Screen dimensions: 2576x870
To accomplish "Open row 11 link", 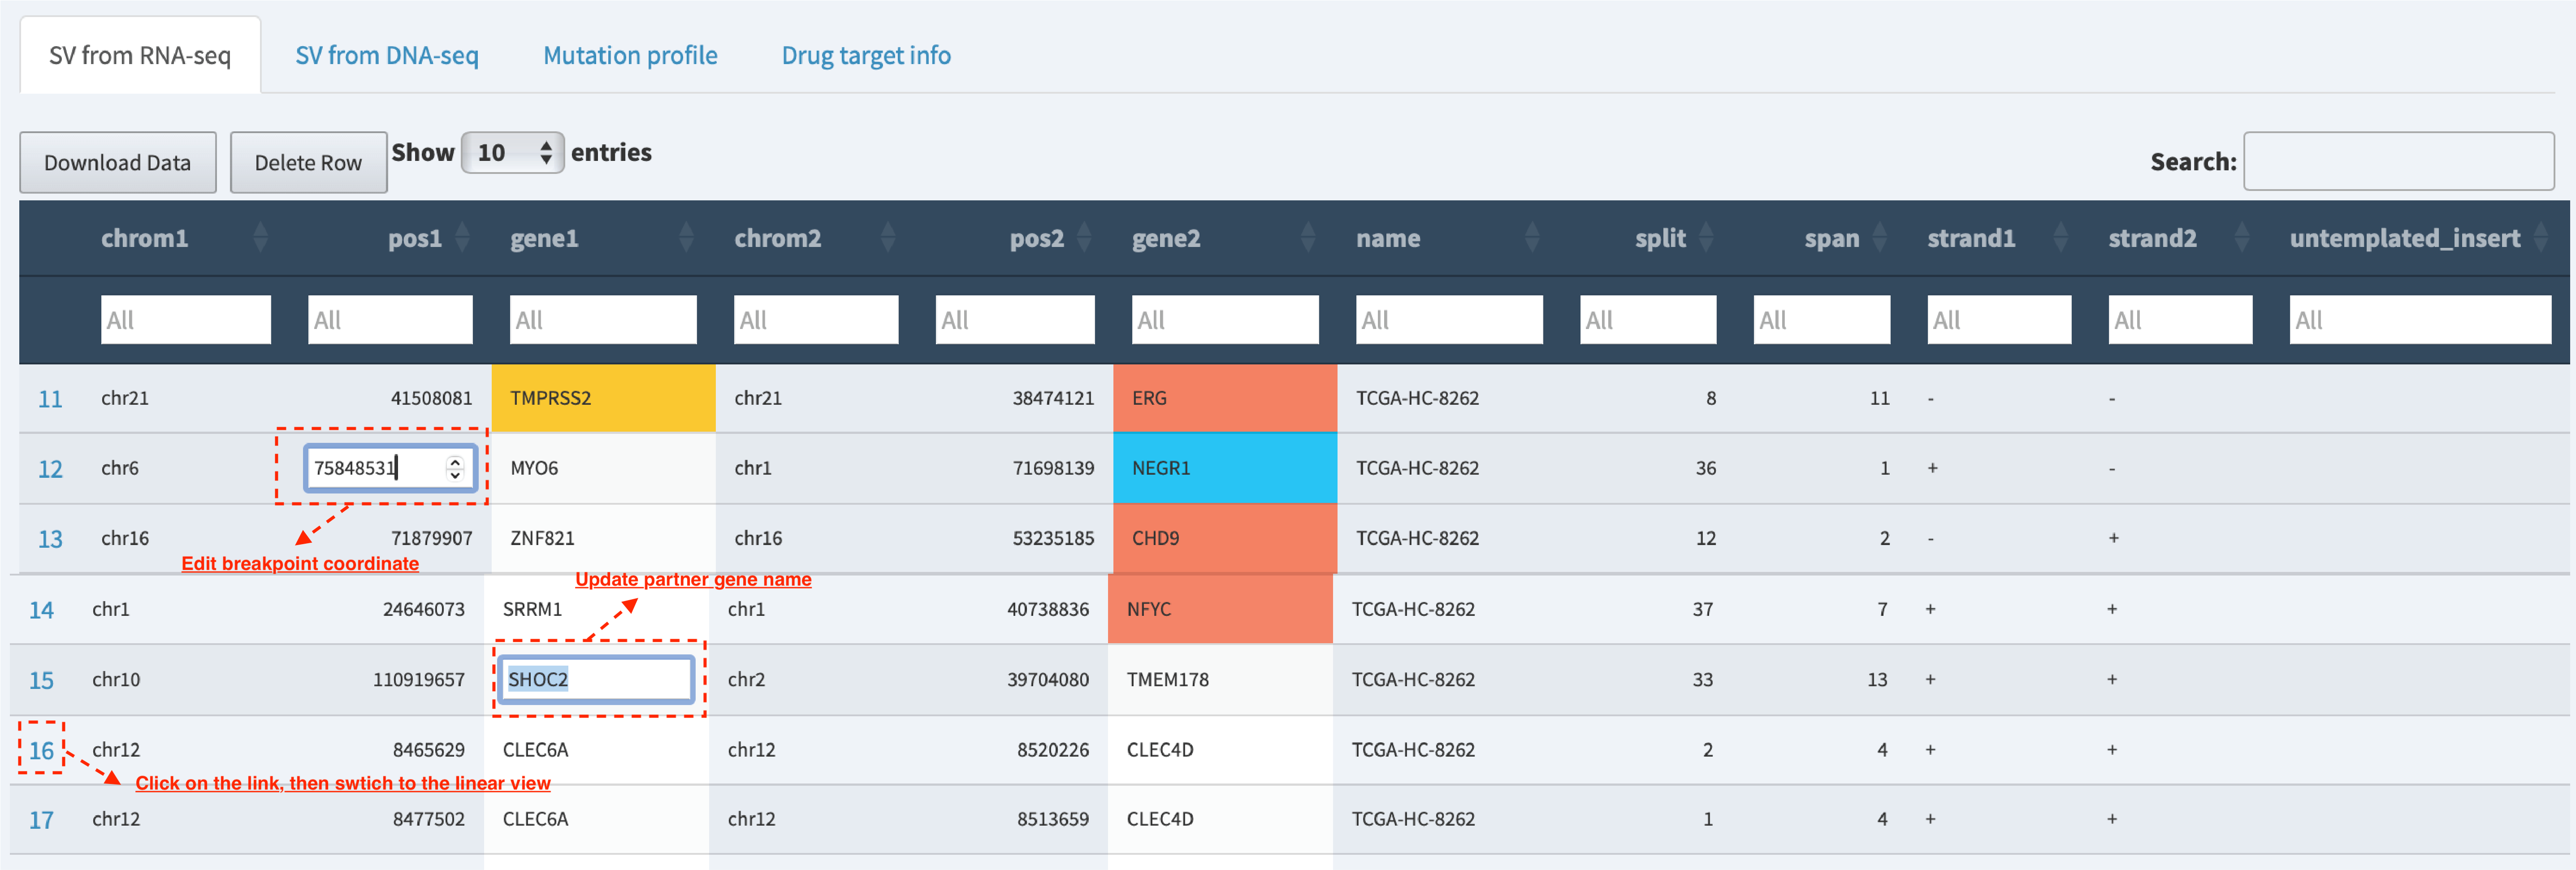I will coord(50,399).
